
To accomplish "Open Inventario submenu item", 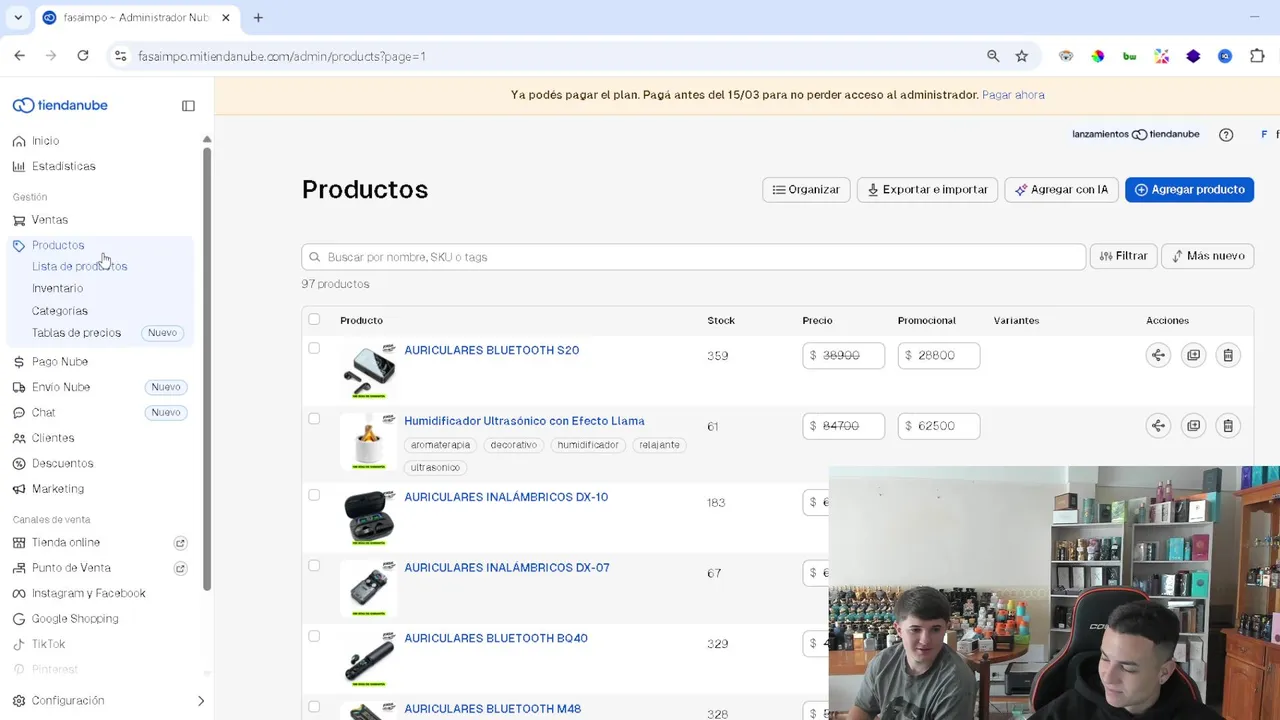I will coord(57,288).
